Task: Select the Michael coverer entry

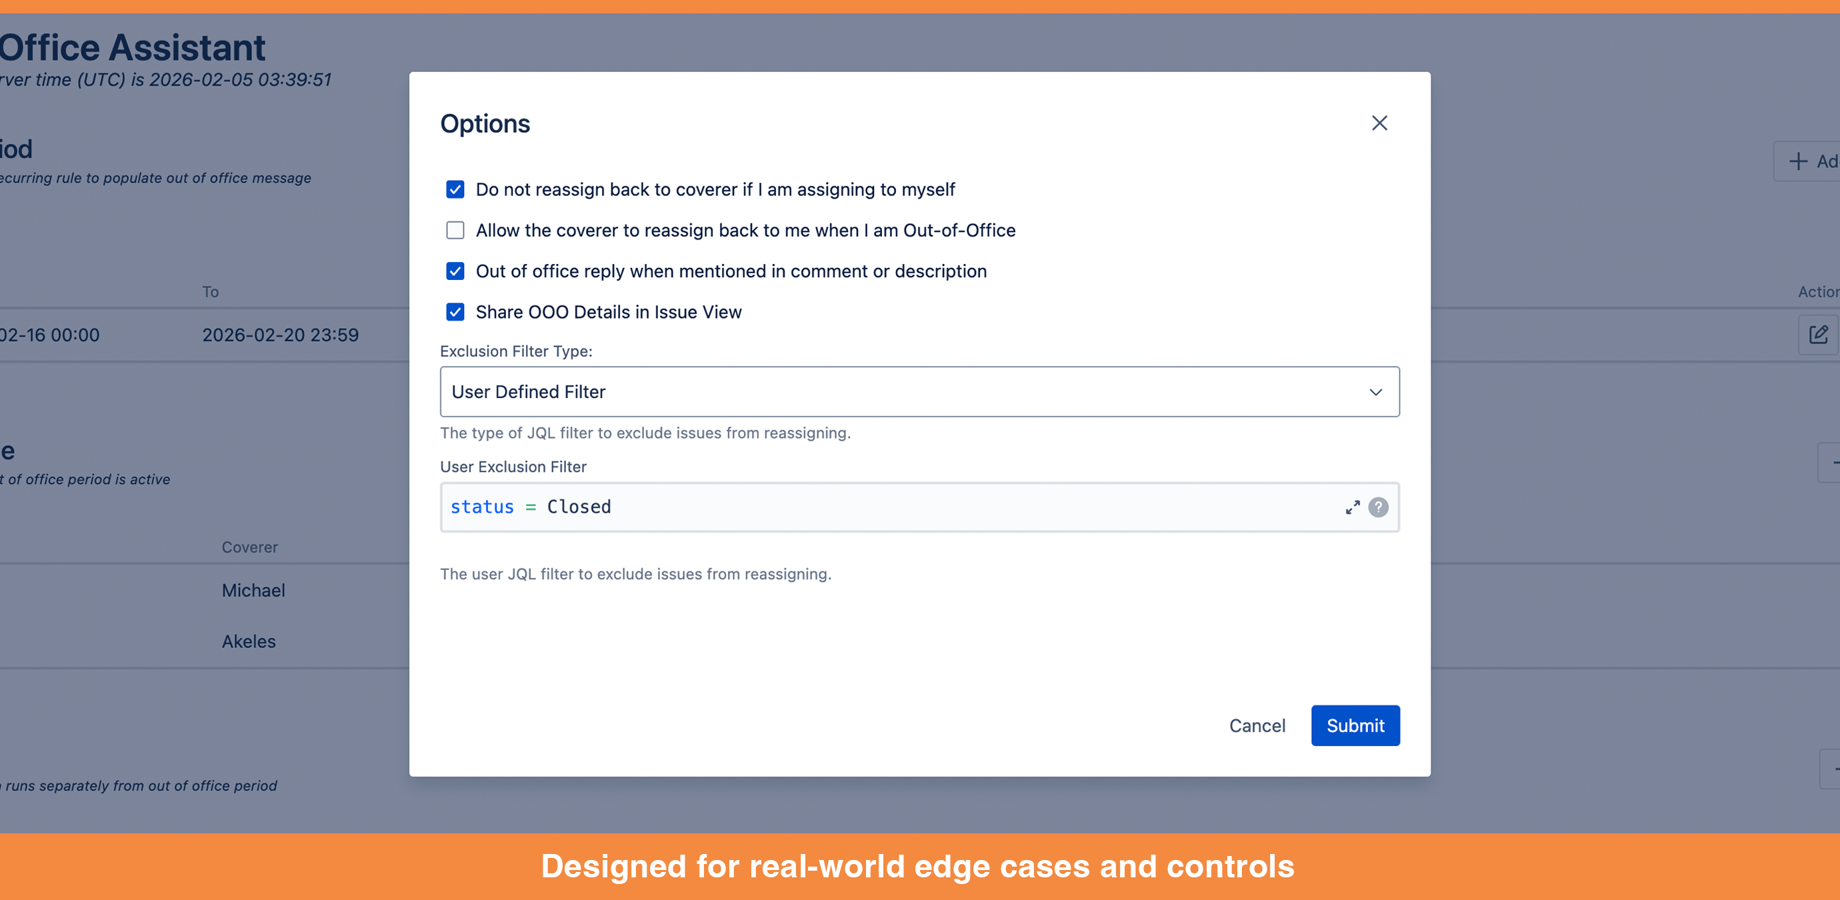Action: (x=253, y=590)
